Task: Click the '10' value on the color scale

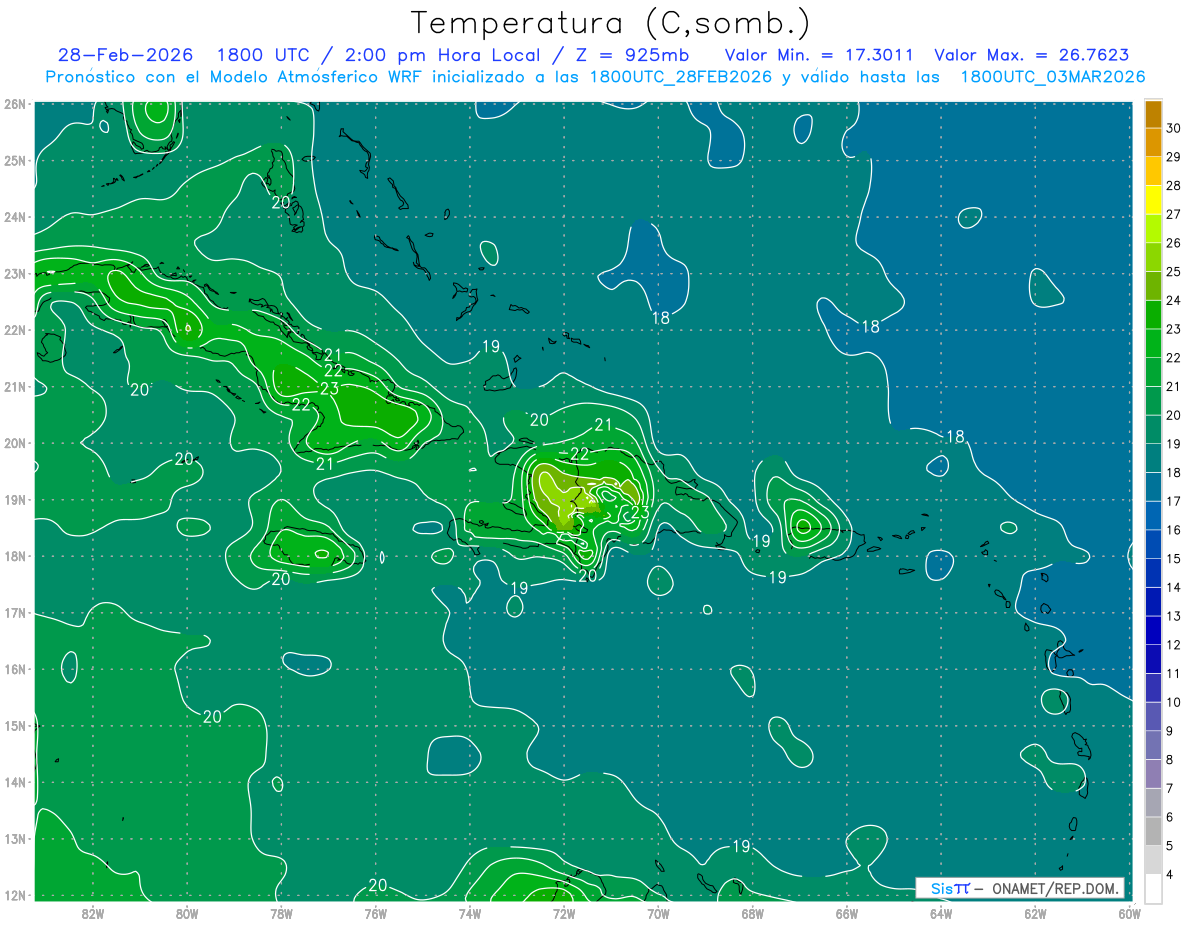Action: (x=1173, y=702)
